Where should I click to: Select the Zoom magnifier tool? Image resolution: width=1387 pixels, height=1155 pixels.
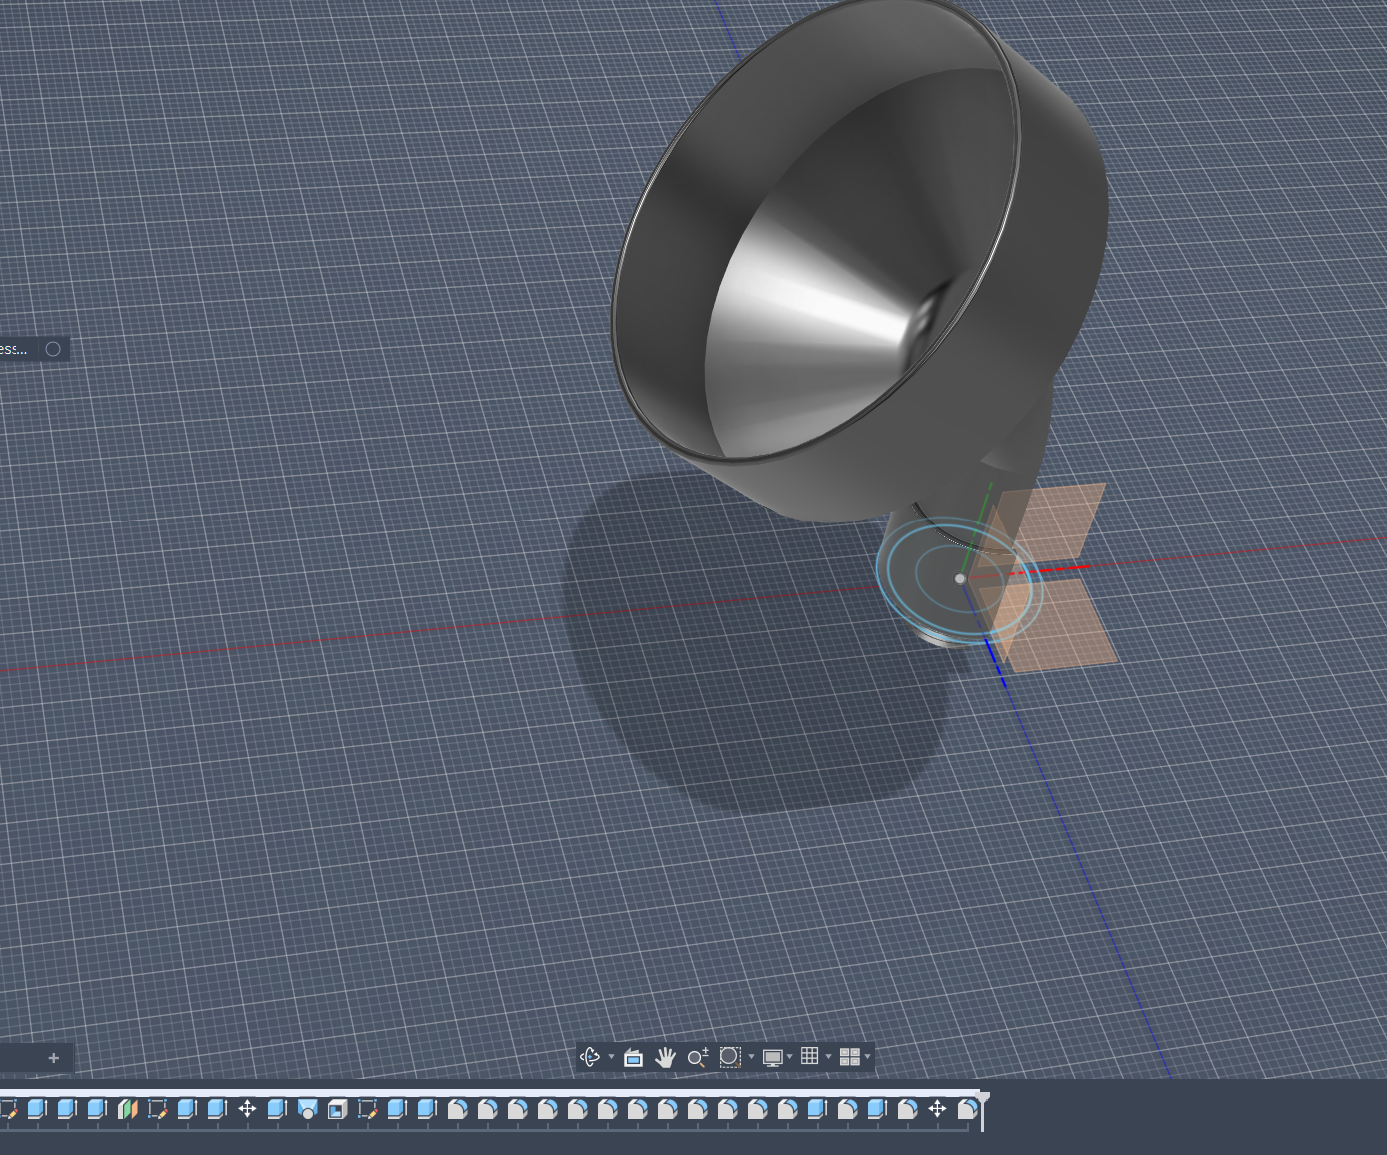point(698,1057)
